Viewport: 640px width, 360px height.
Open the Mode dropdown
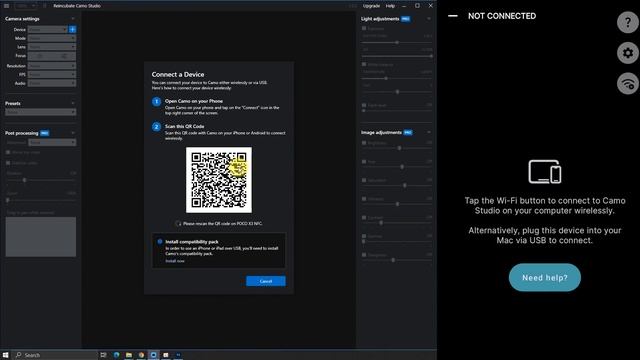tap(52, 38)
